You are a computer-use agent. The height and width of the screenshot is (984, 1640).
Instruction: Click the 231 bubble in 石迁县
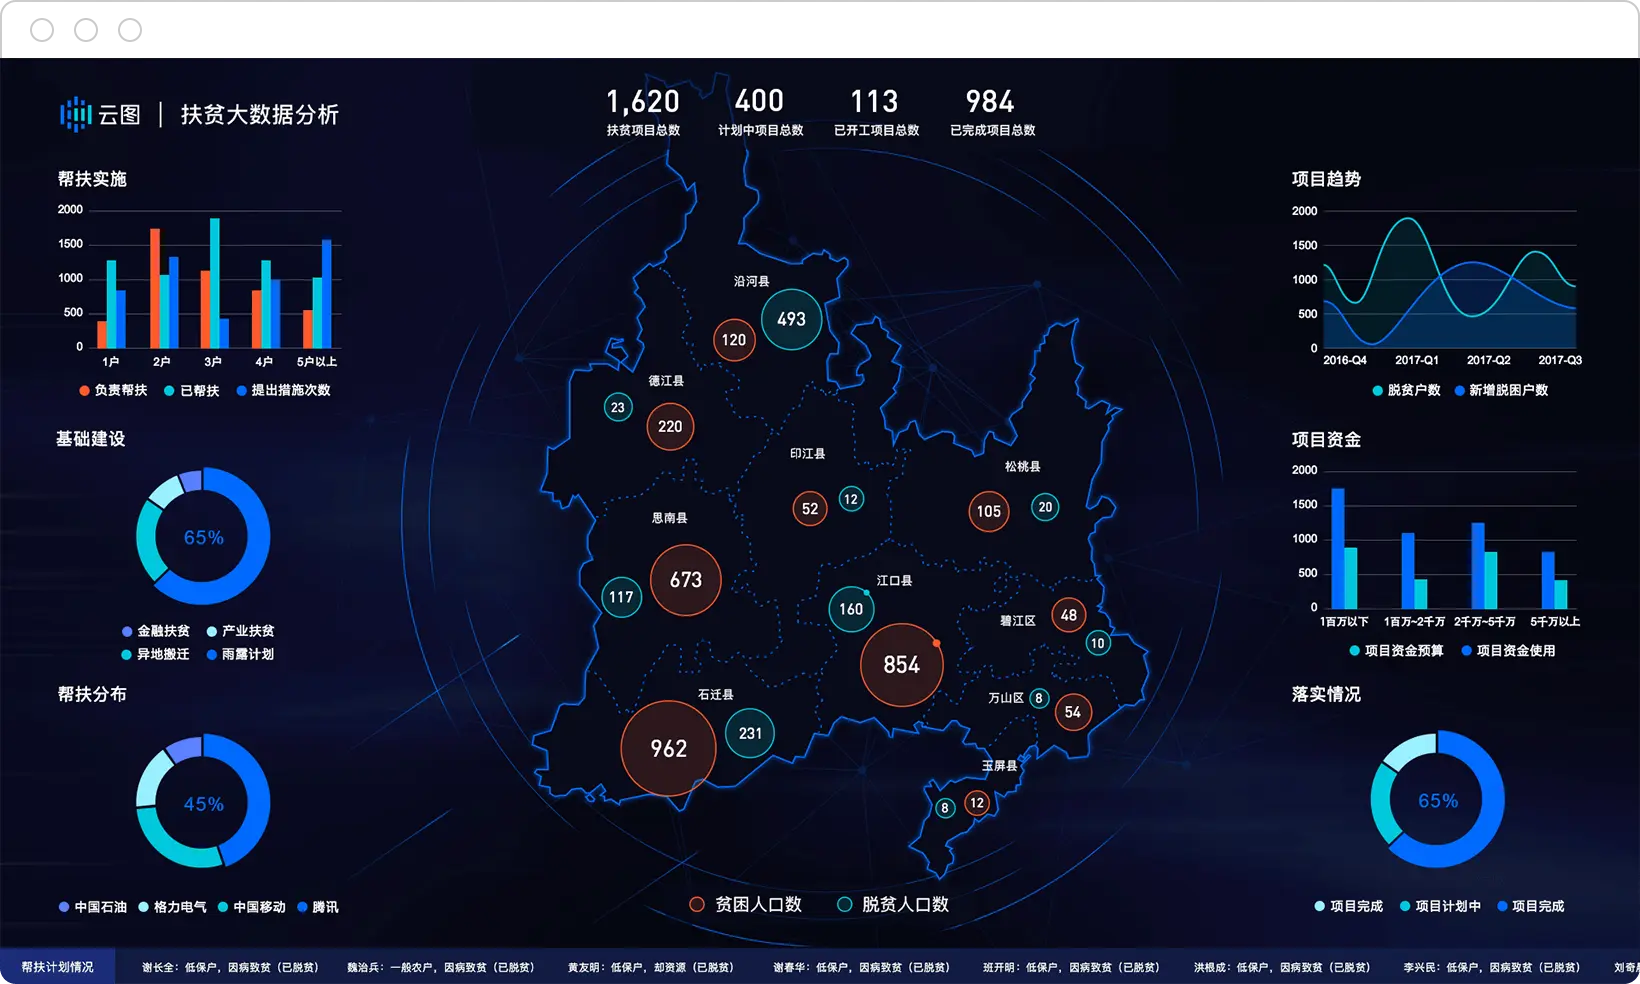coord(750,733)
